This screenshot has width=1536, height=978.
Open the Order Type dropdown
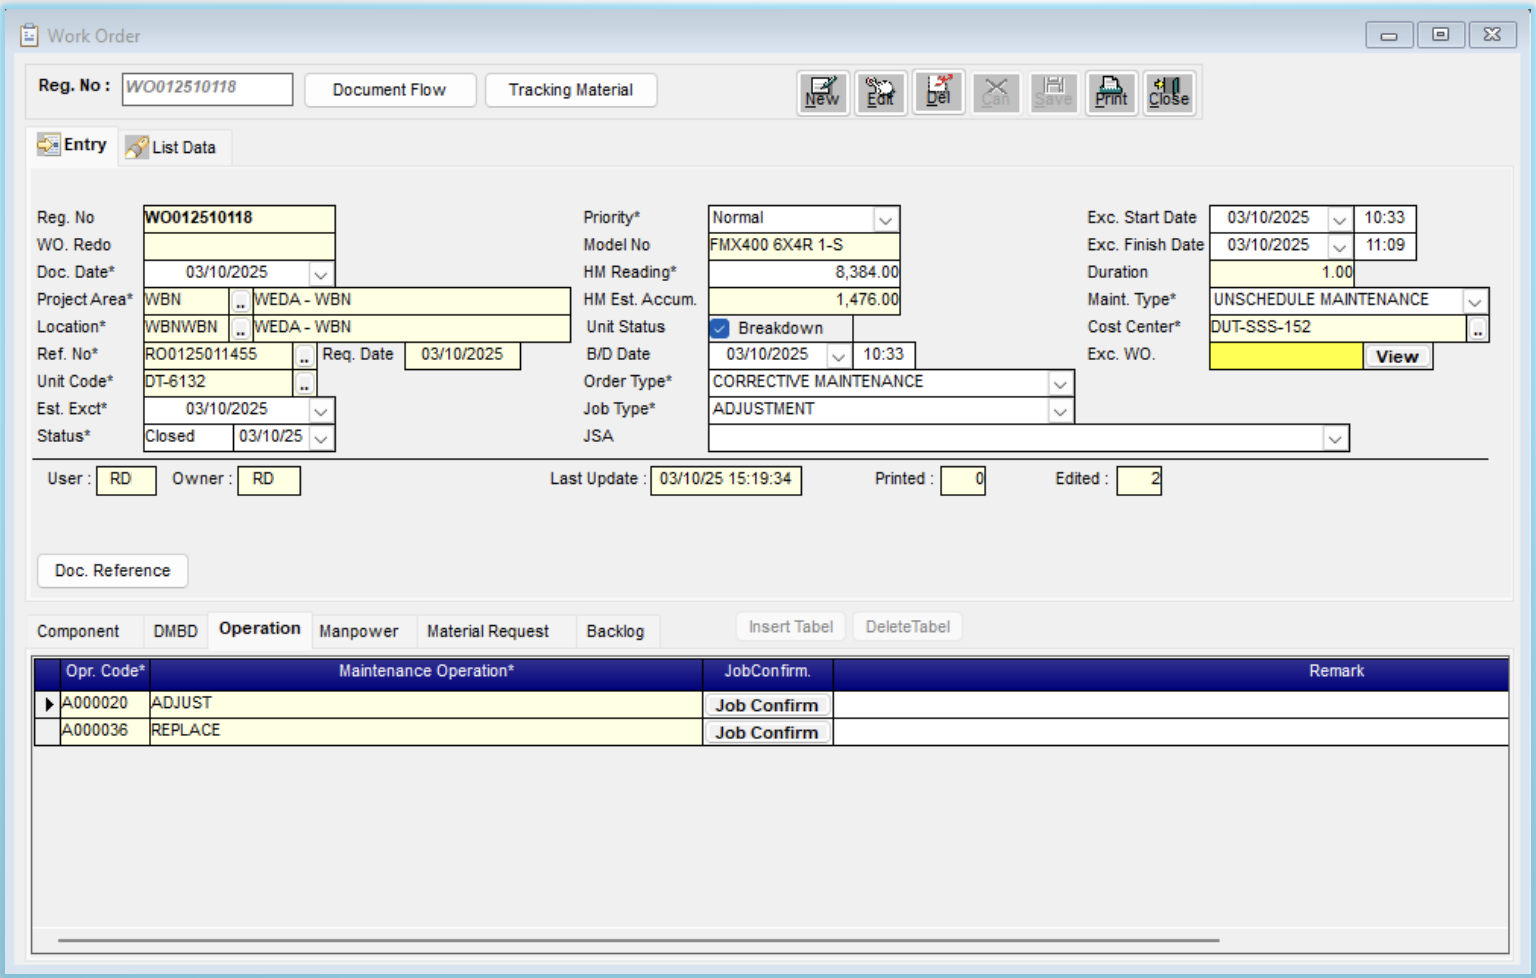point(1061,383)
